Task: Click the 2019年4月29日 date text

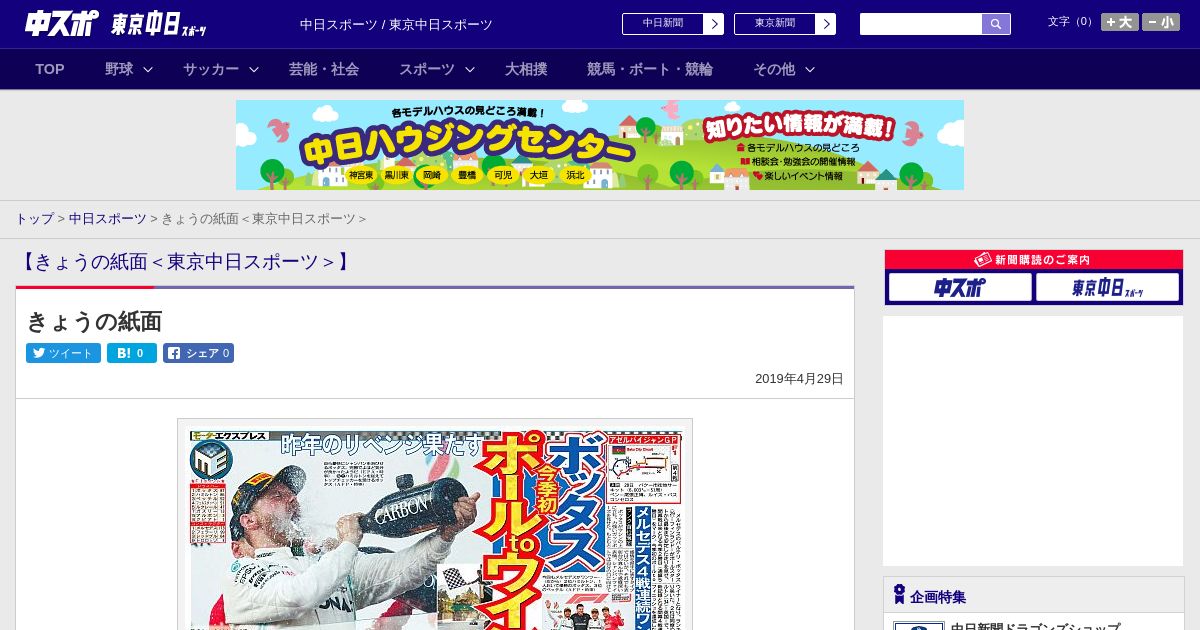Action: tap(799, 379)
